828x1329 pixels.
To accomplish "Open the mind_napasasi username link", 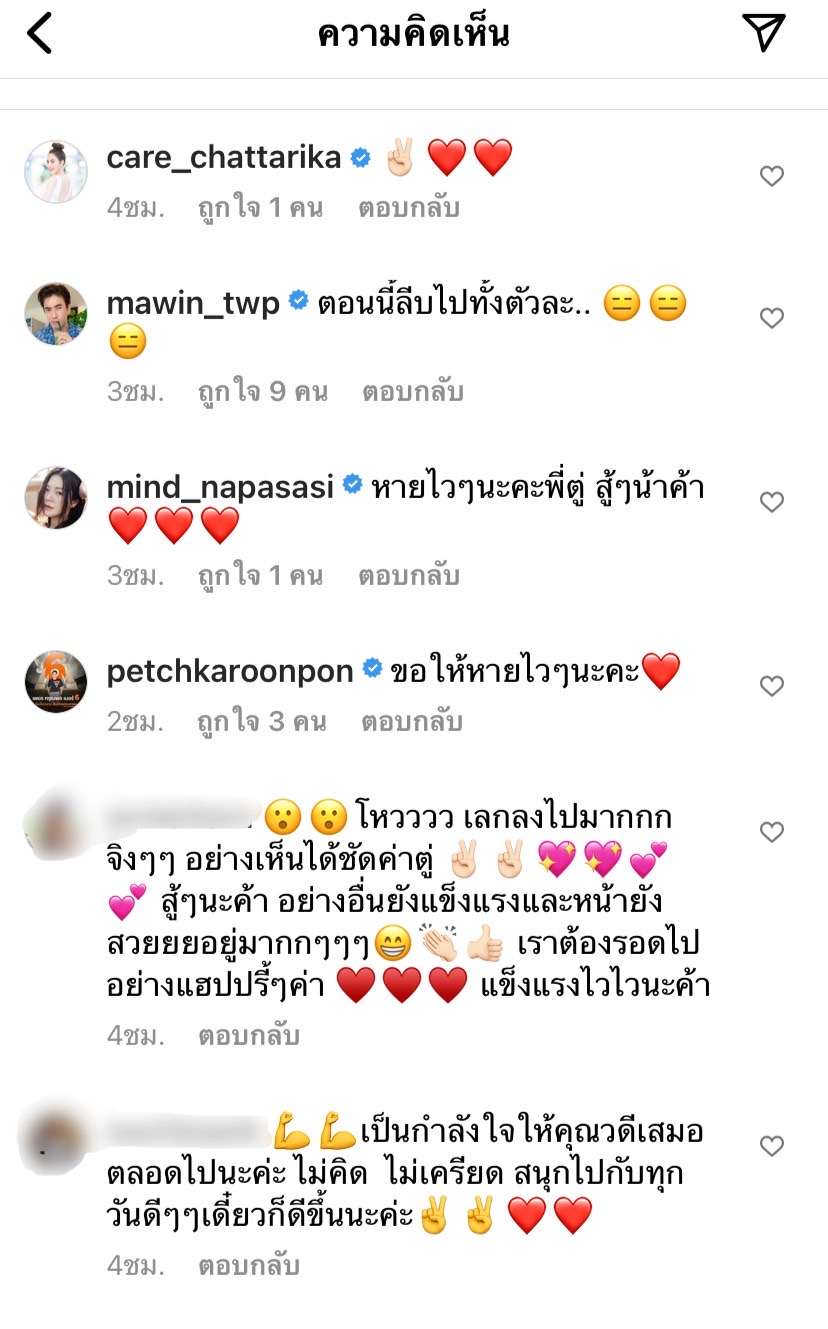I will click(x=221, y=486).
